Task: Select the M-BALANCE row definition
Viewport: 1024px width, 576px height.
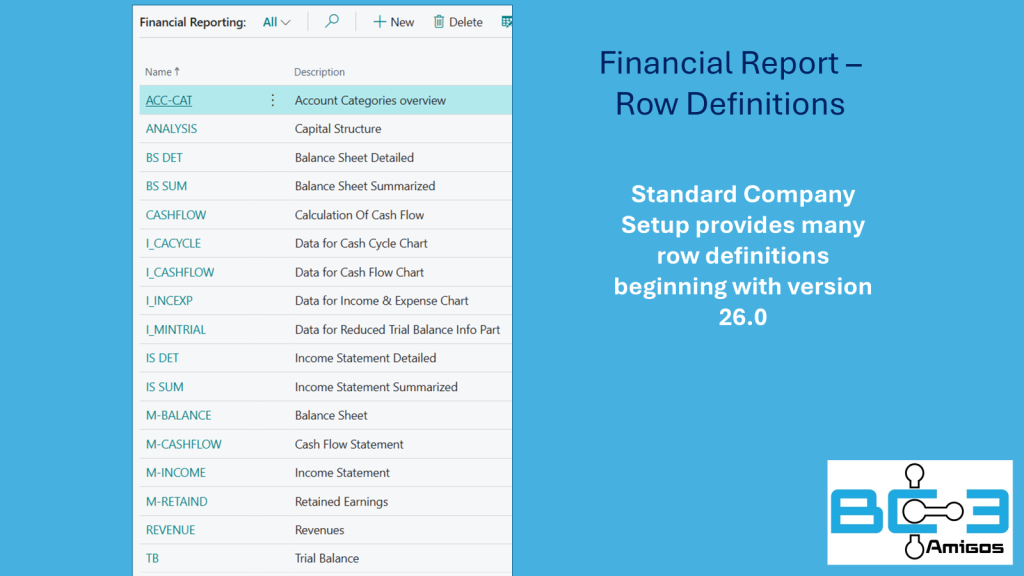Action: (x=178, y=415)
